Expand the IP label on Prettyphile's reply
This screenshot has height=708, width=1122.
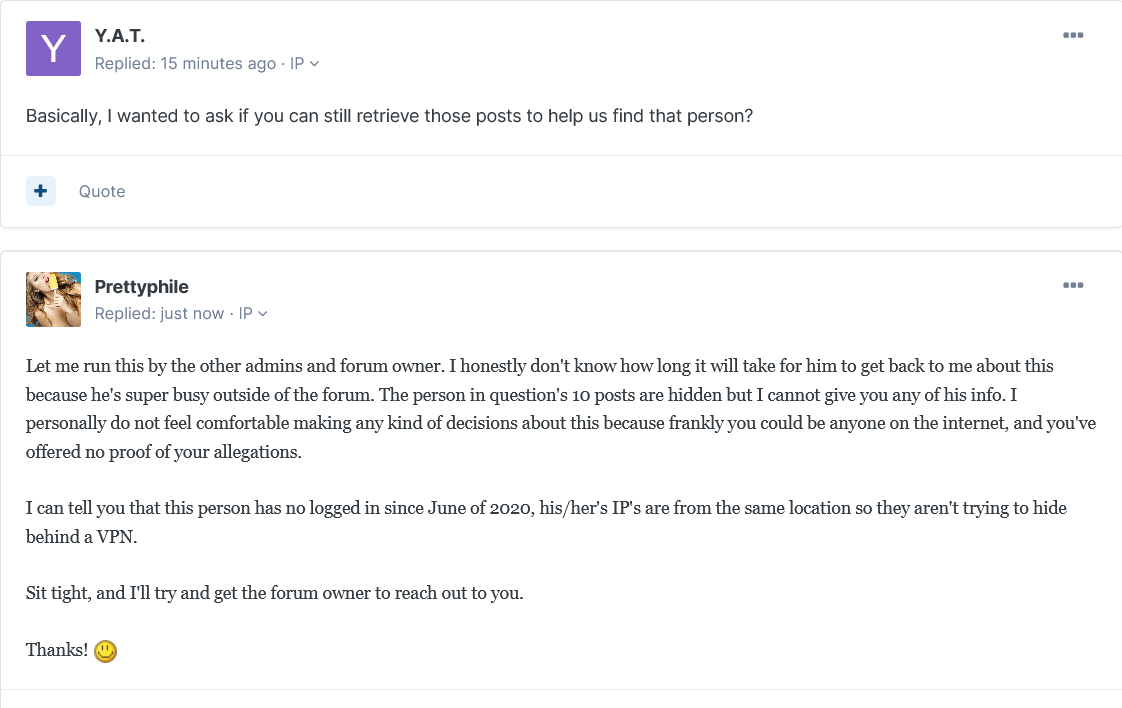(x=246, y=314)
